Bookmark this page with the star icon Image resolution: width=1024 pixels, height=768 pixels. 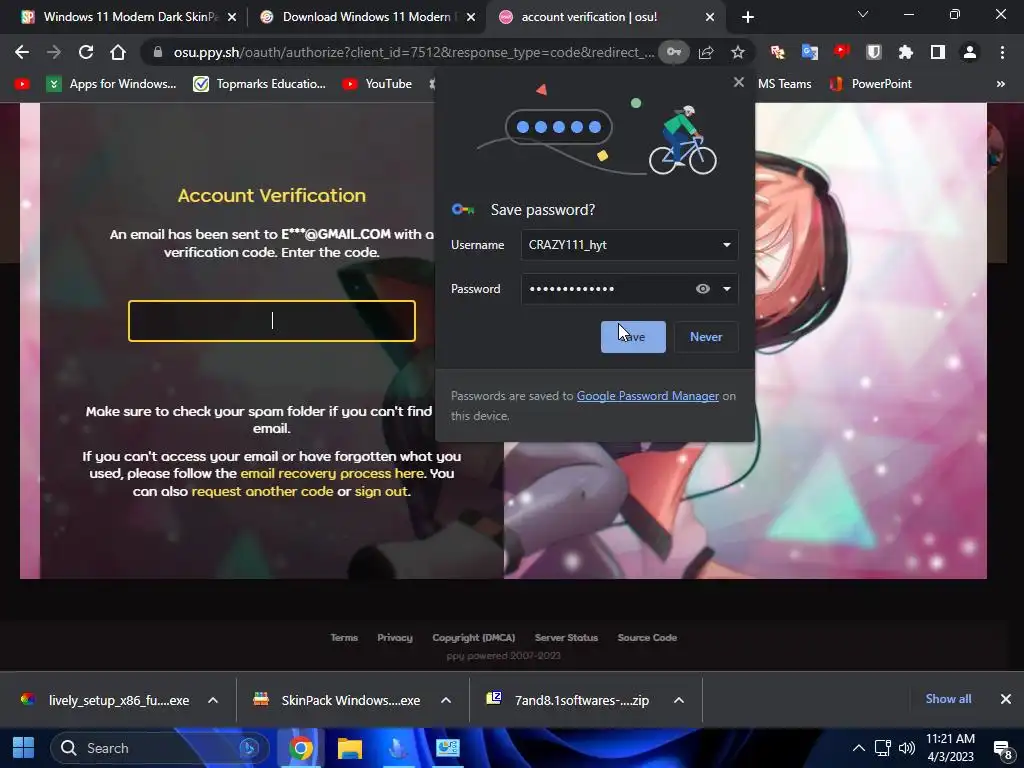[738, 52]
